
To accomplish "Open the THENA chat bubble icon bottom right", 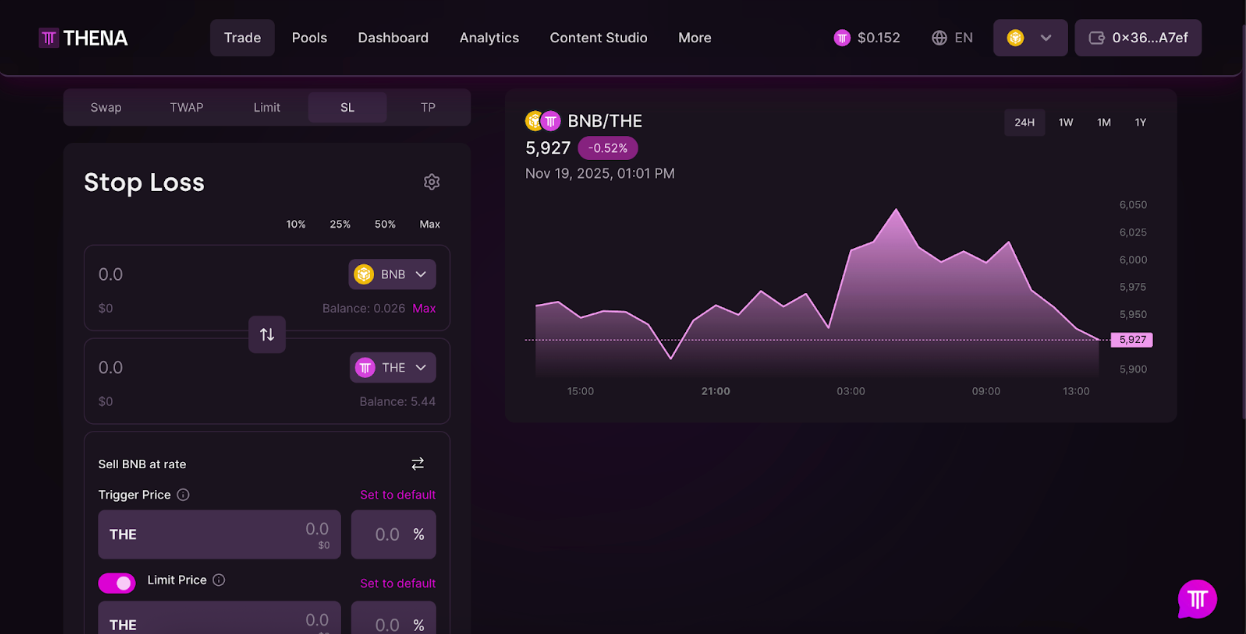I will (x=1197, y=598).
